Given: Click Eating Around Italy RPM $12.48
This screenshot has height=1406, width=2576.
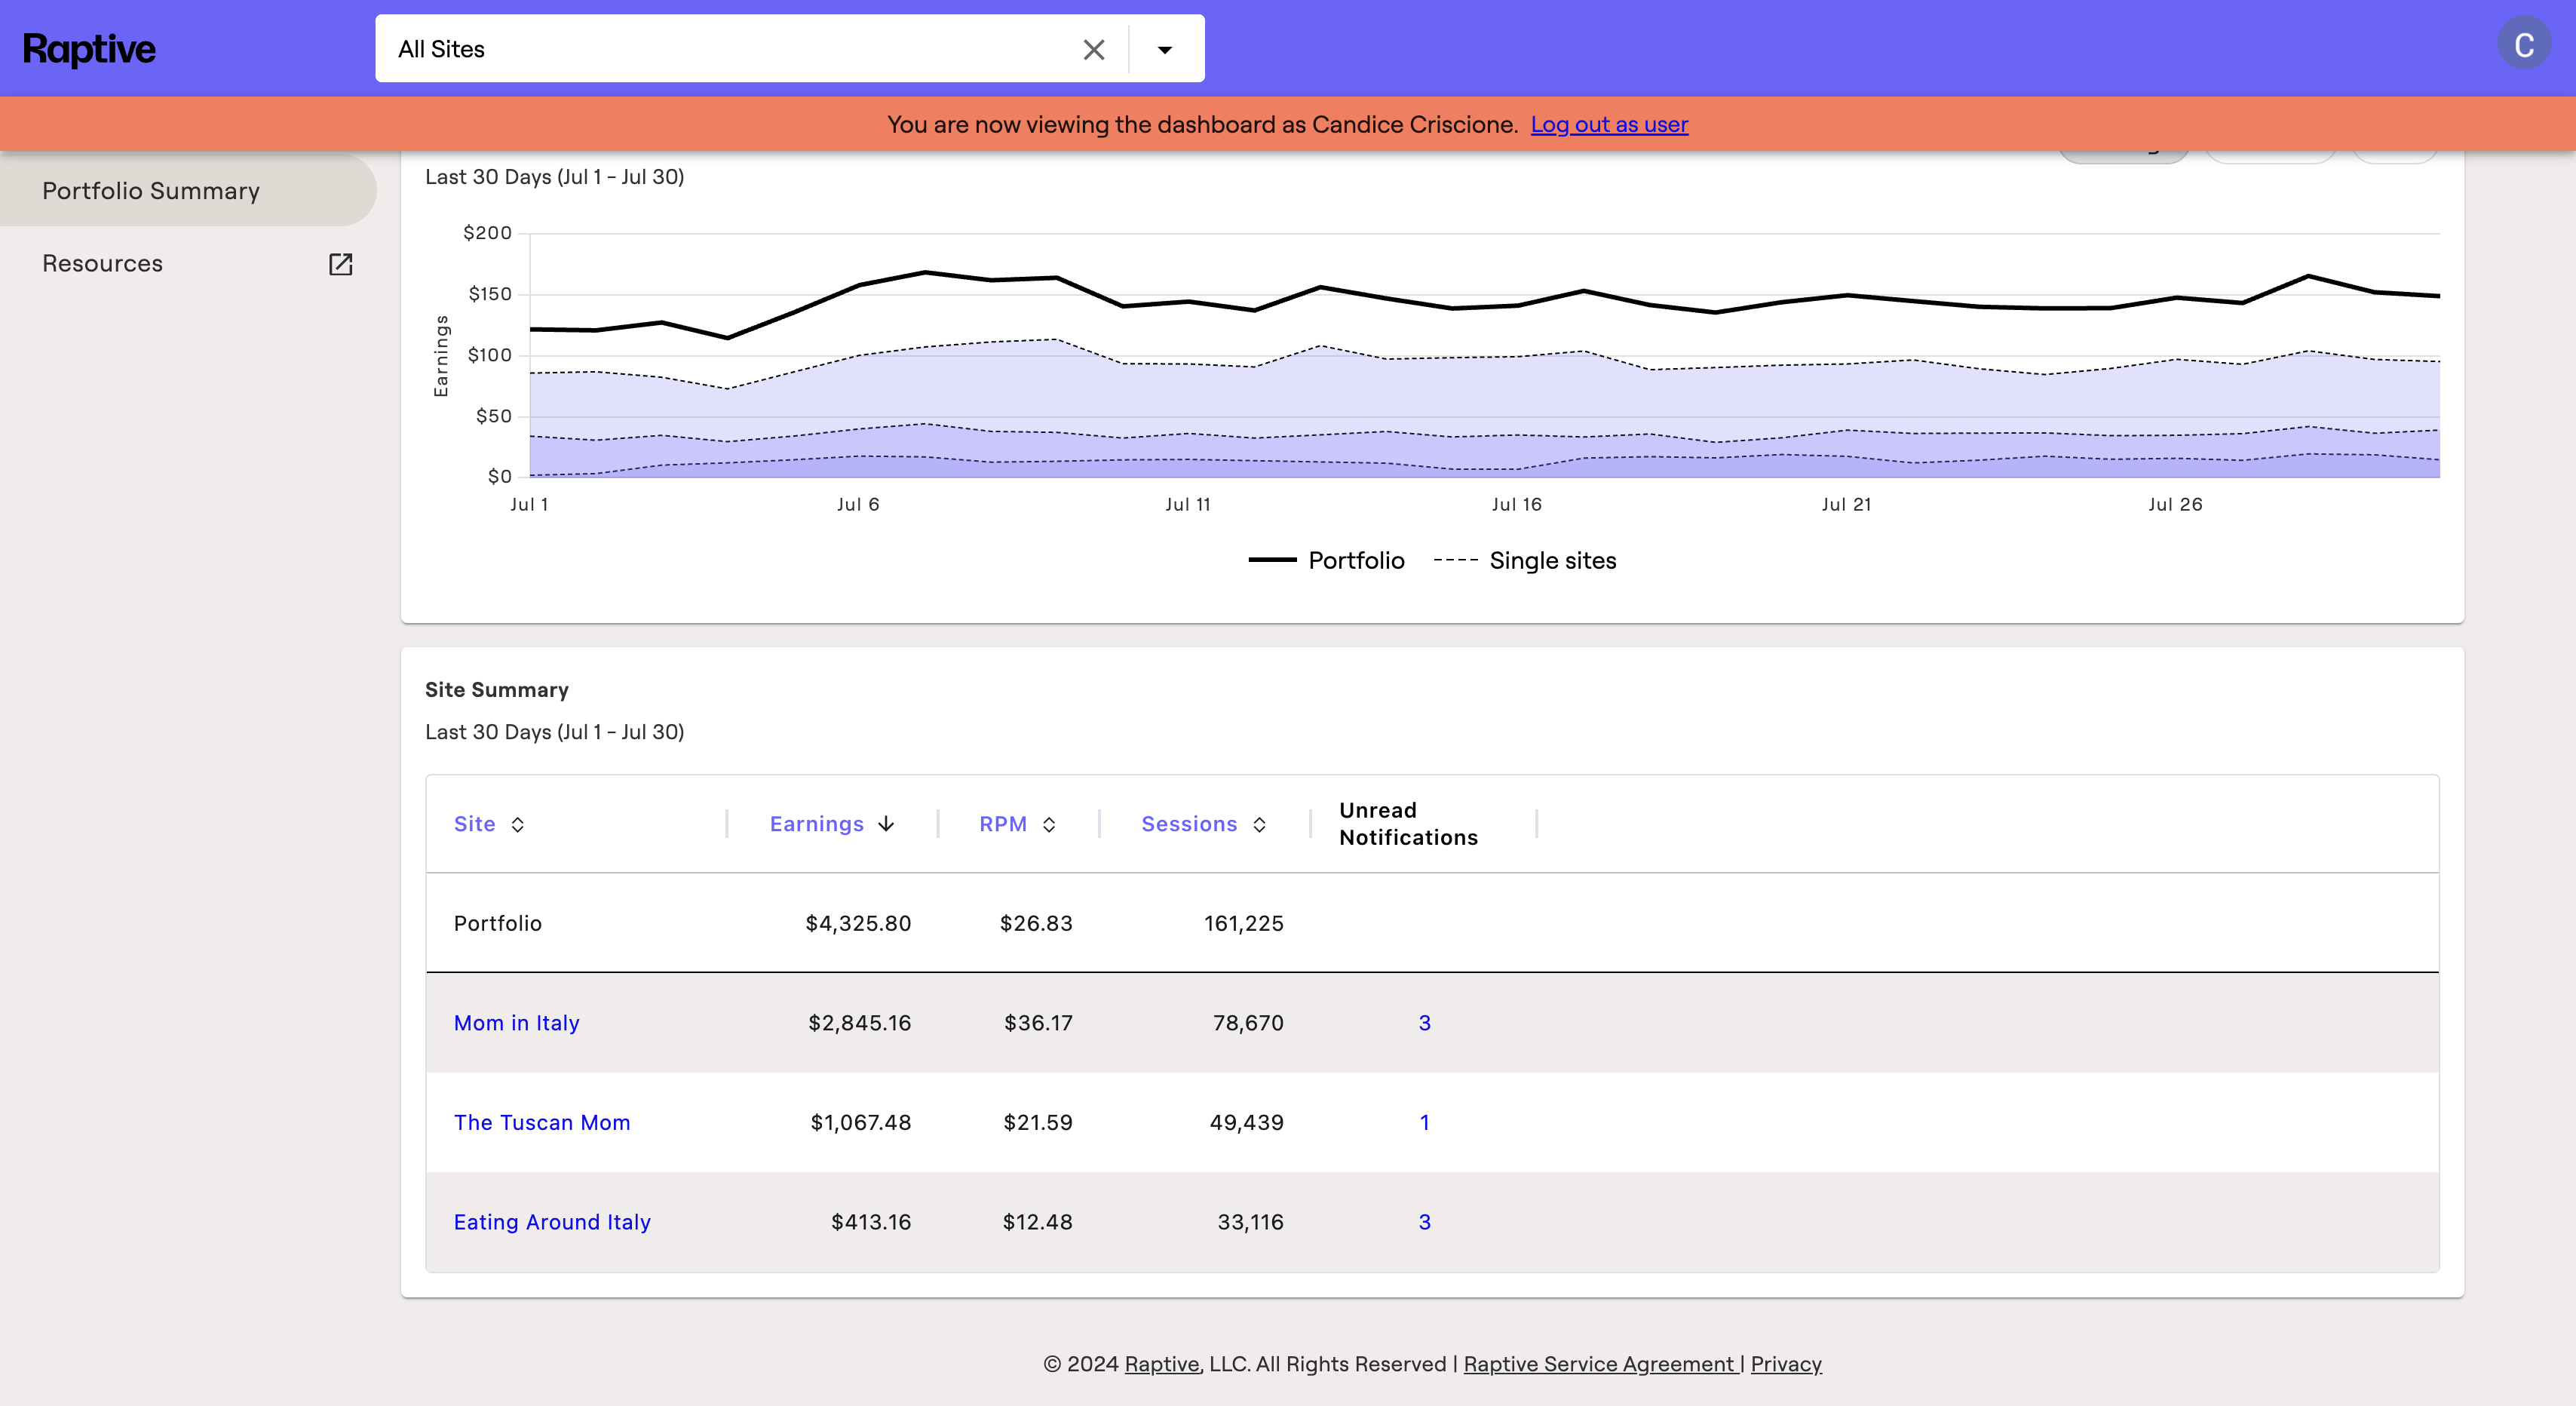Looking at the screenshot, I should (x=1037, y=1222).
